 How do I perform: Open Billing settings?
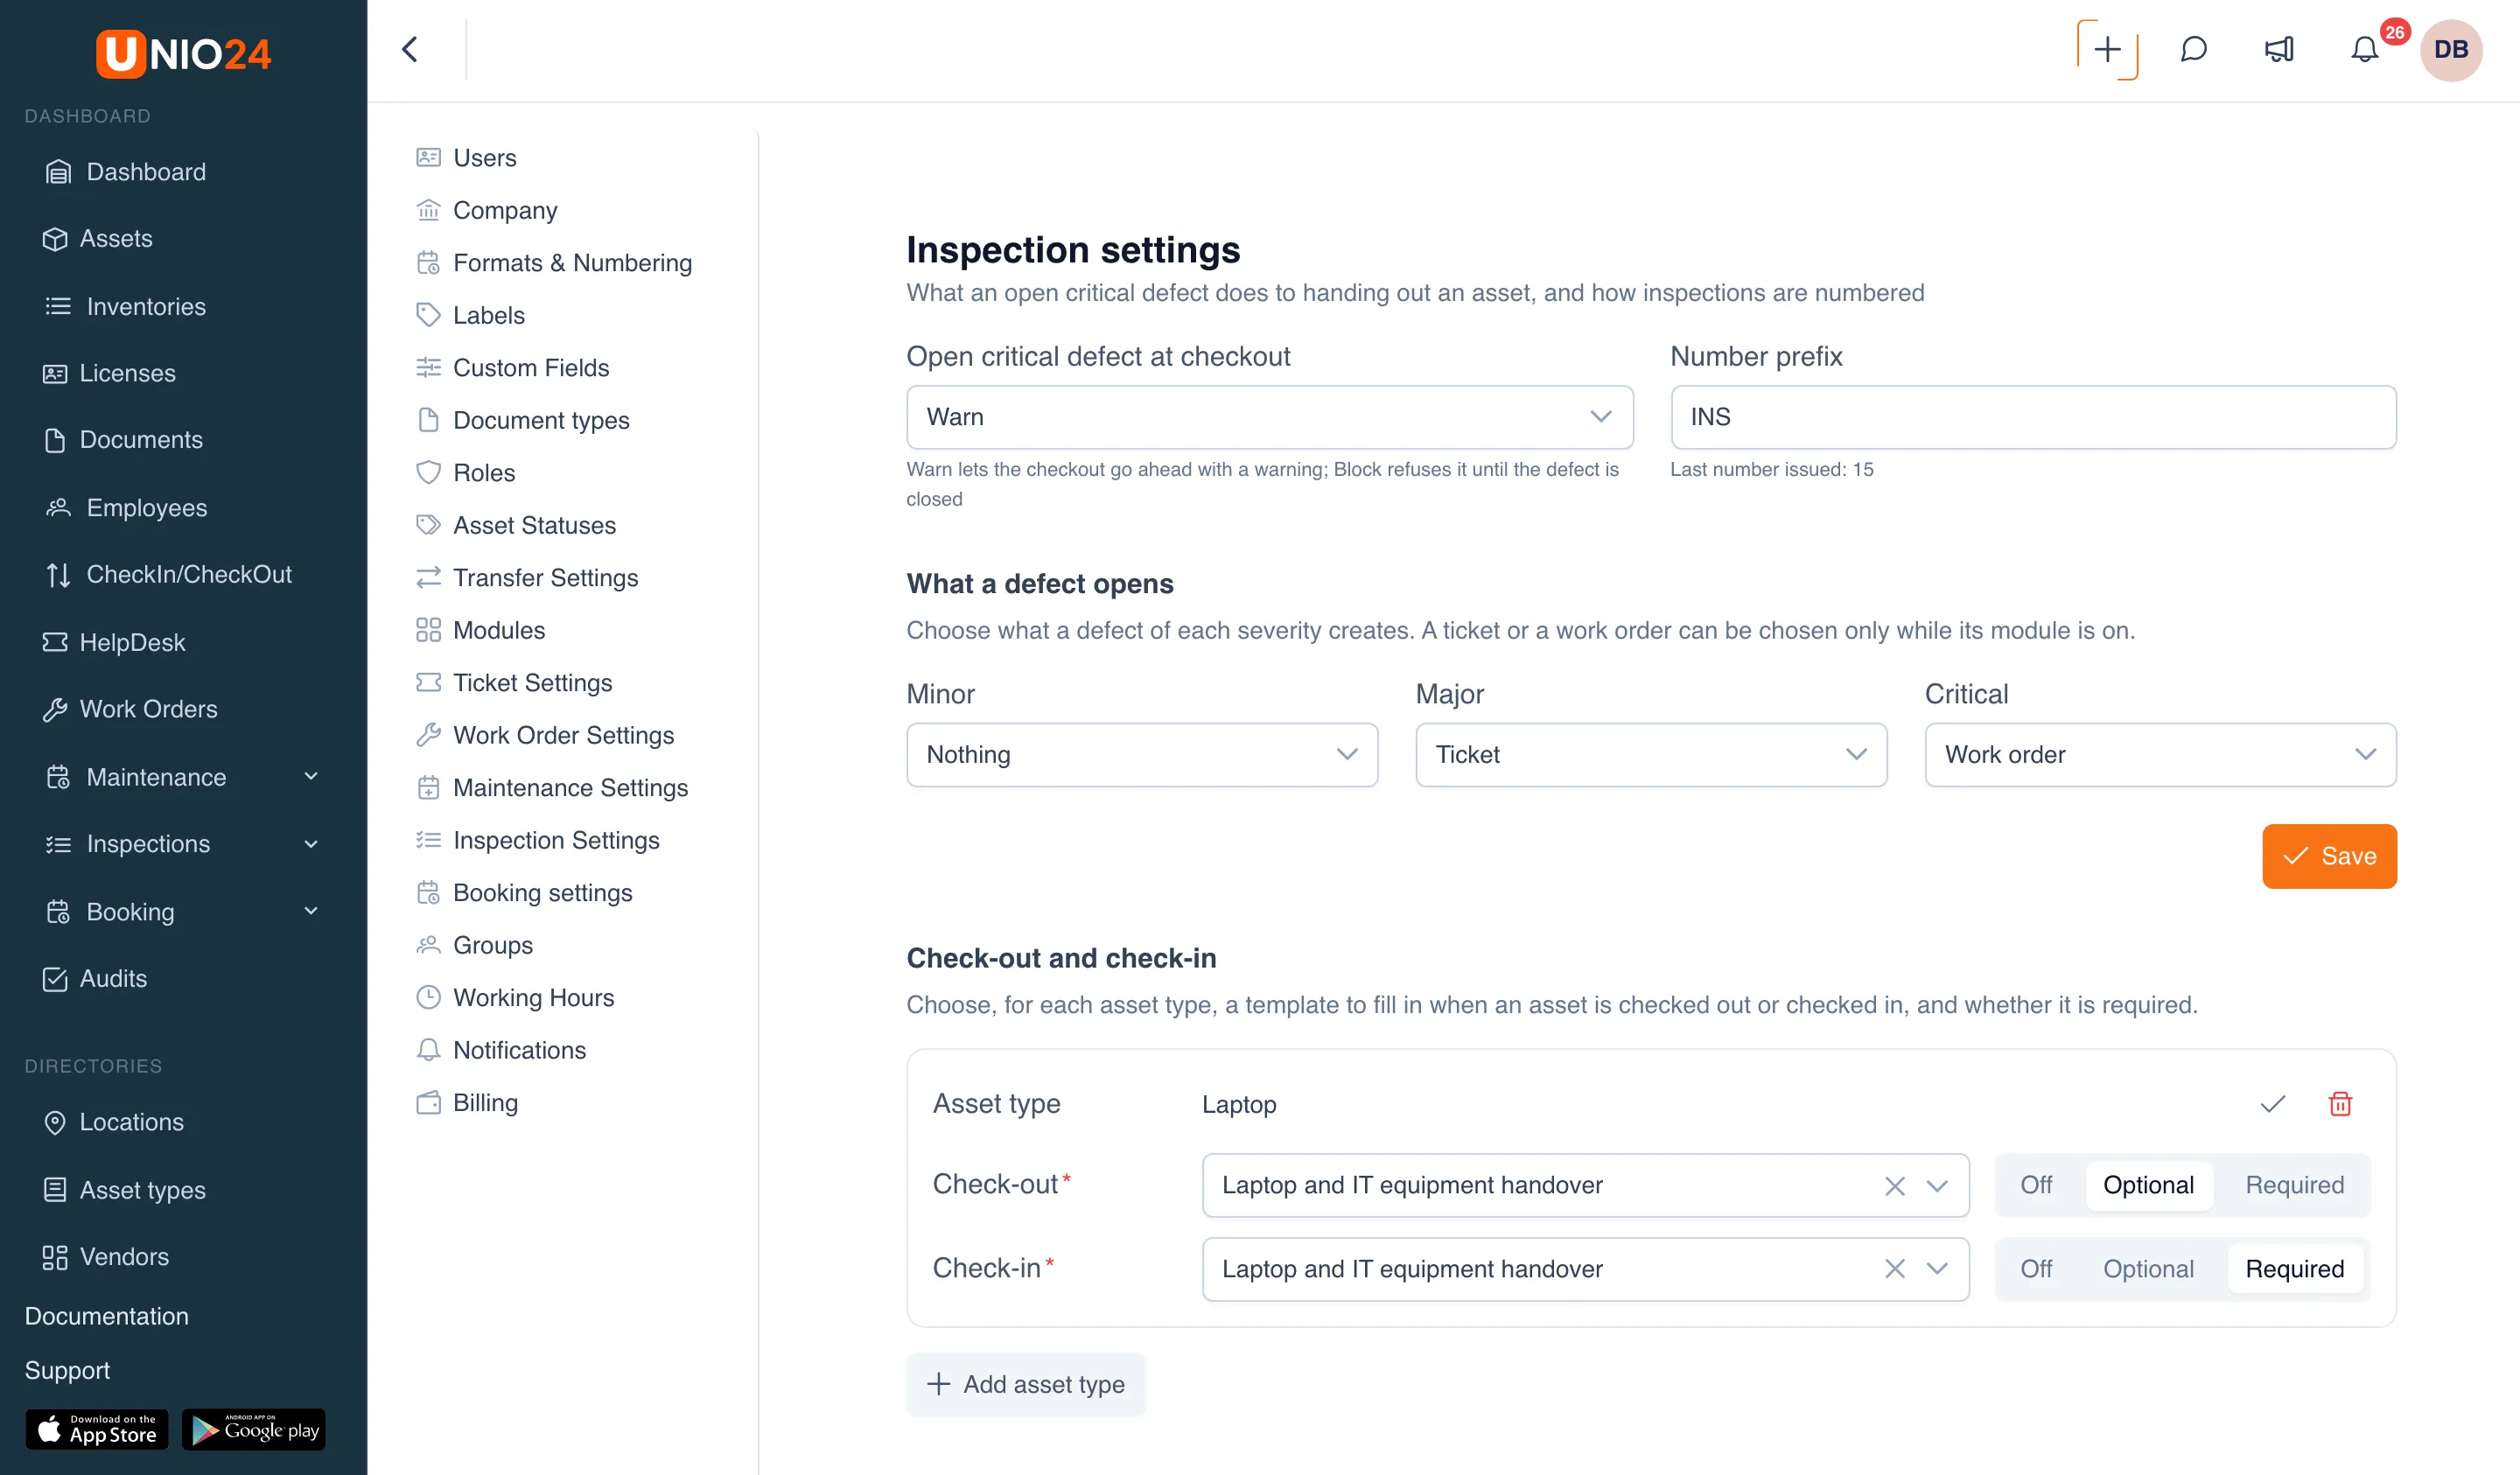467,1102
